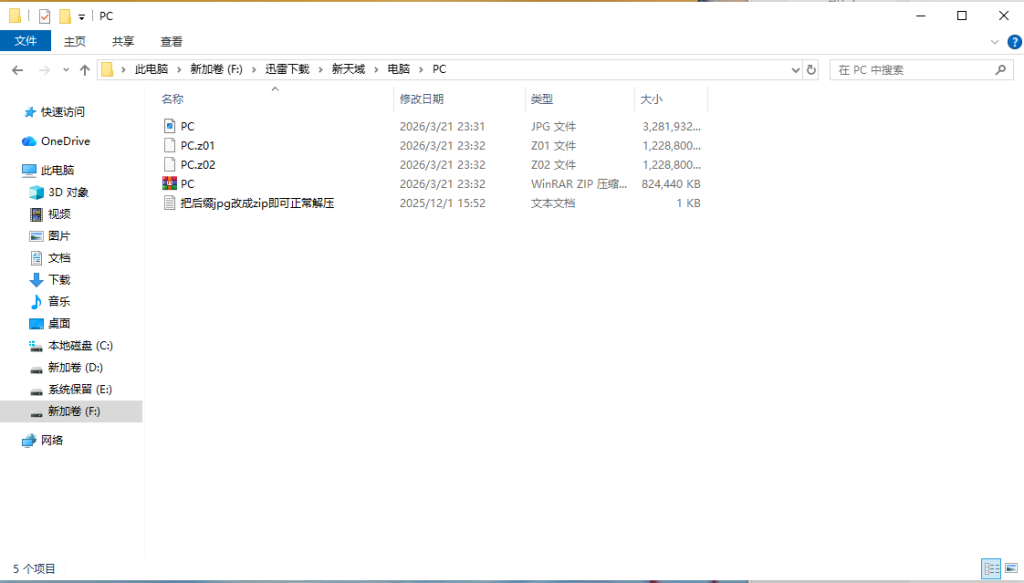This screenshot has width=1024, height=583.
Task: Click the WinRAR icon of the PC ZIP archive
Action: coord(170,183)
